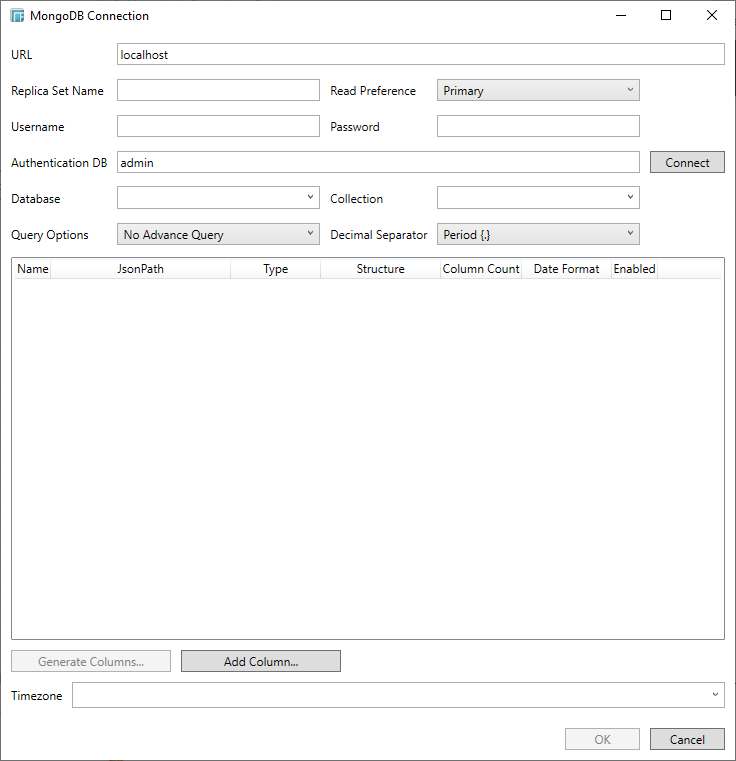Expand the Timezone dropdown
Screen dimensions: 736x761
tap(397, 695)
